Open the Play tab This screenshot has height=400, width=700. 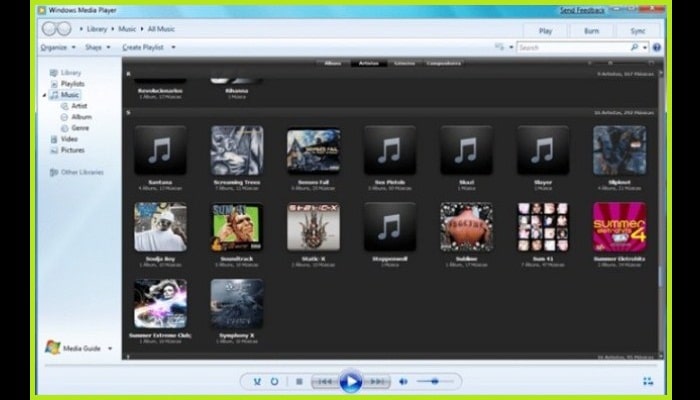(x=546, y=31)
